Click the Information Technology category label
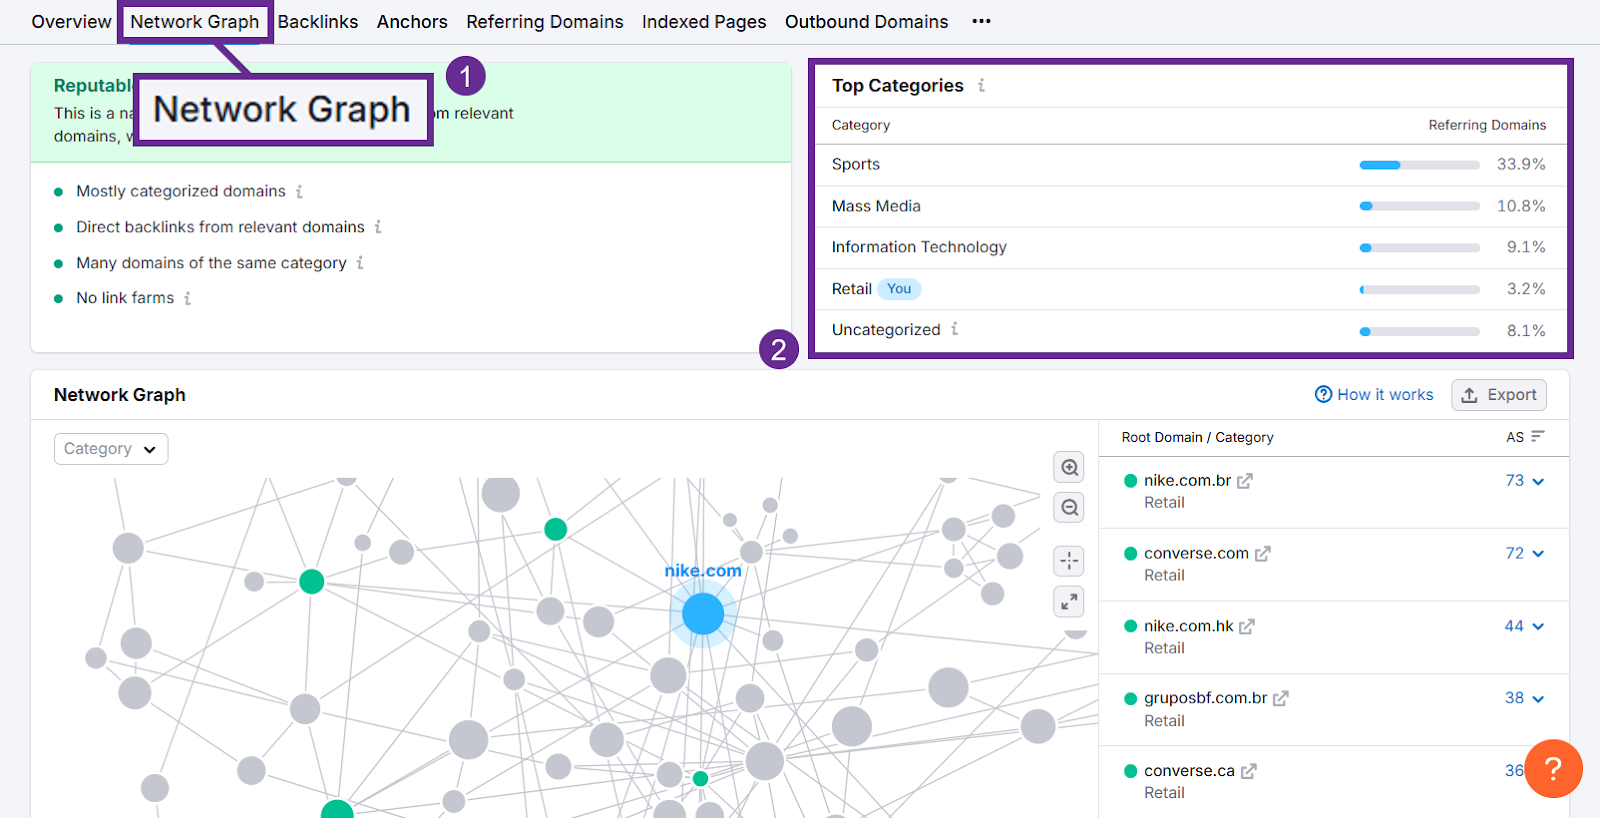The width and height of the screenshot is (1600, 818). pos(919,247)
